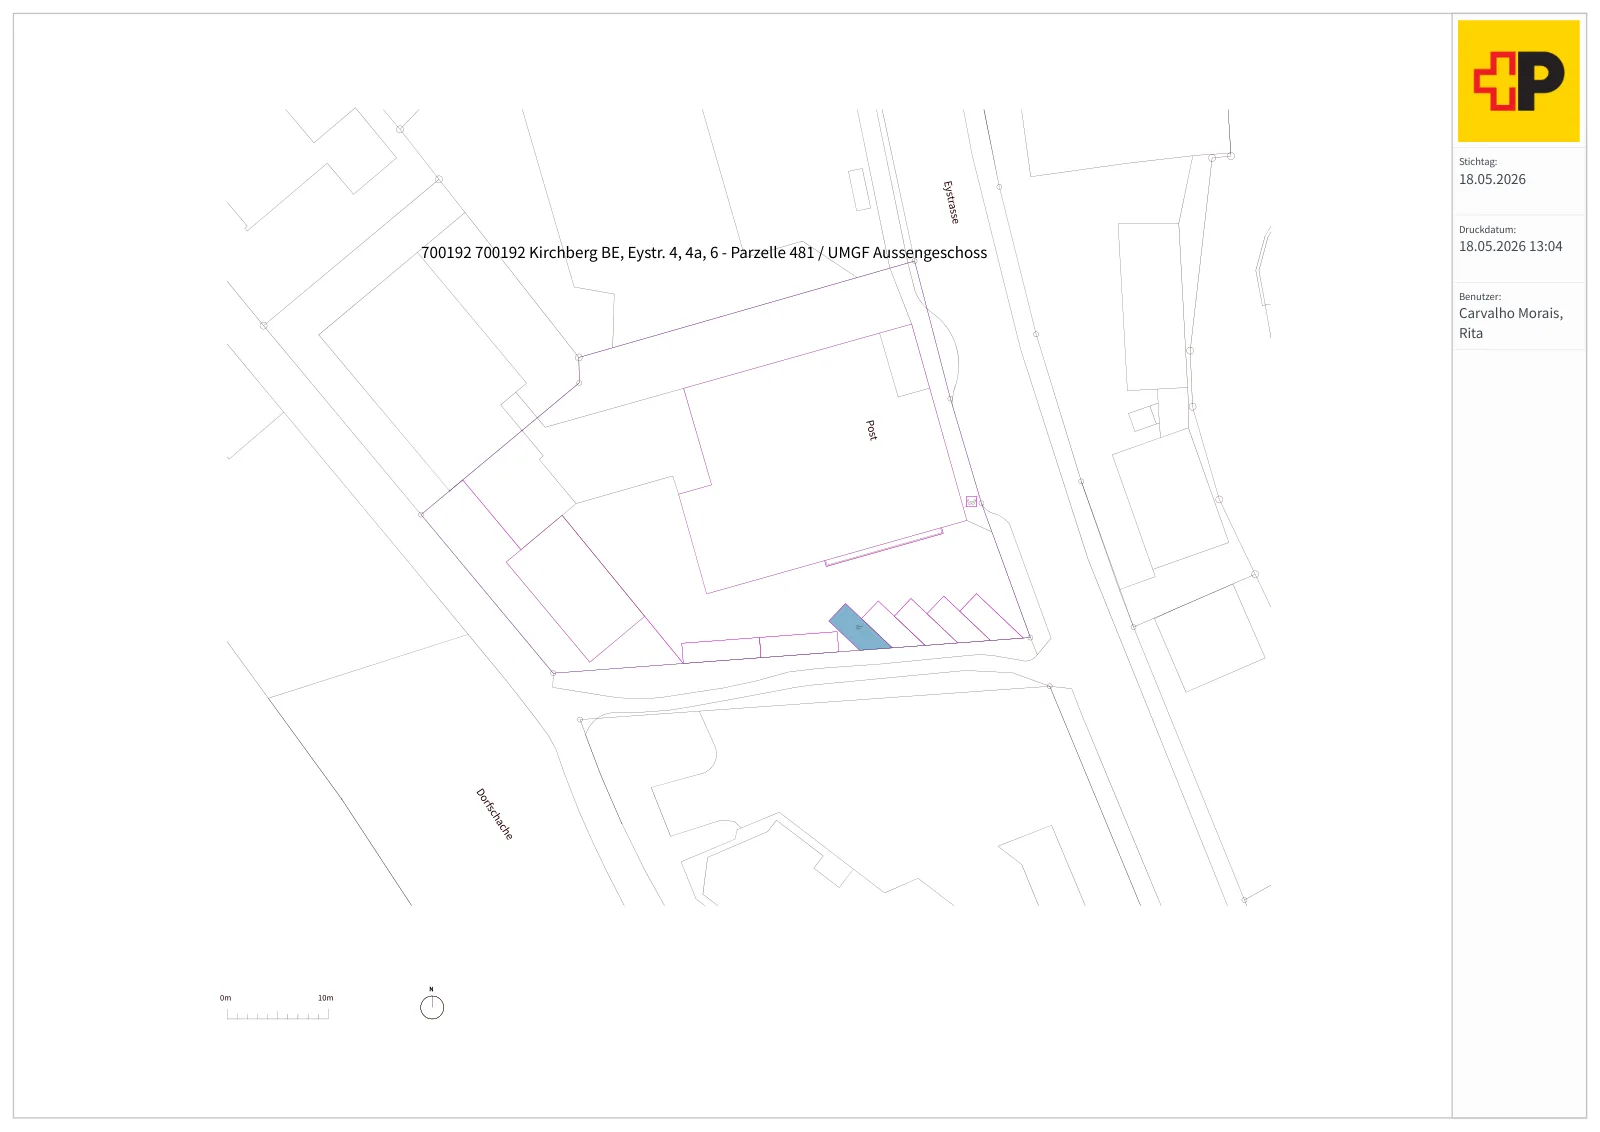Click the 'Dorfschache' street label
Screen dimensions: 1600x1132
(494, 814)
